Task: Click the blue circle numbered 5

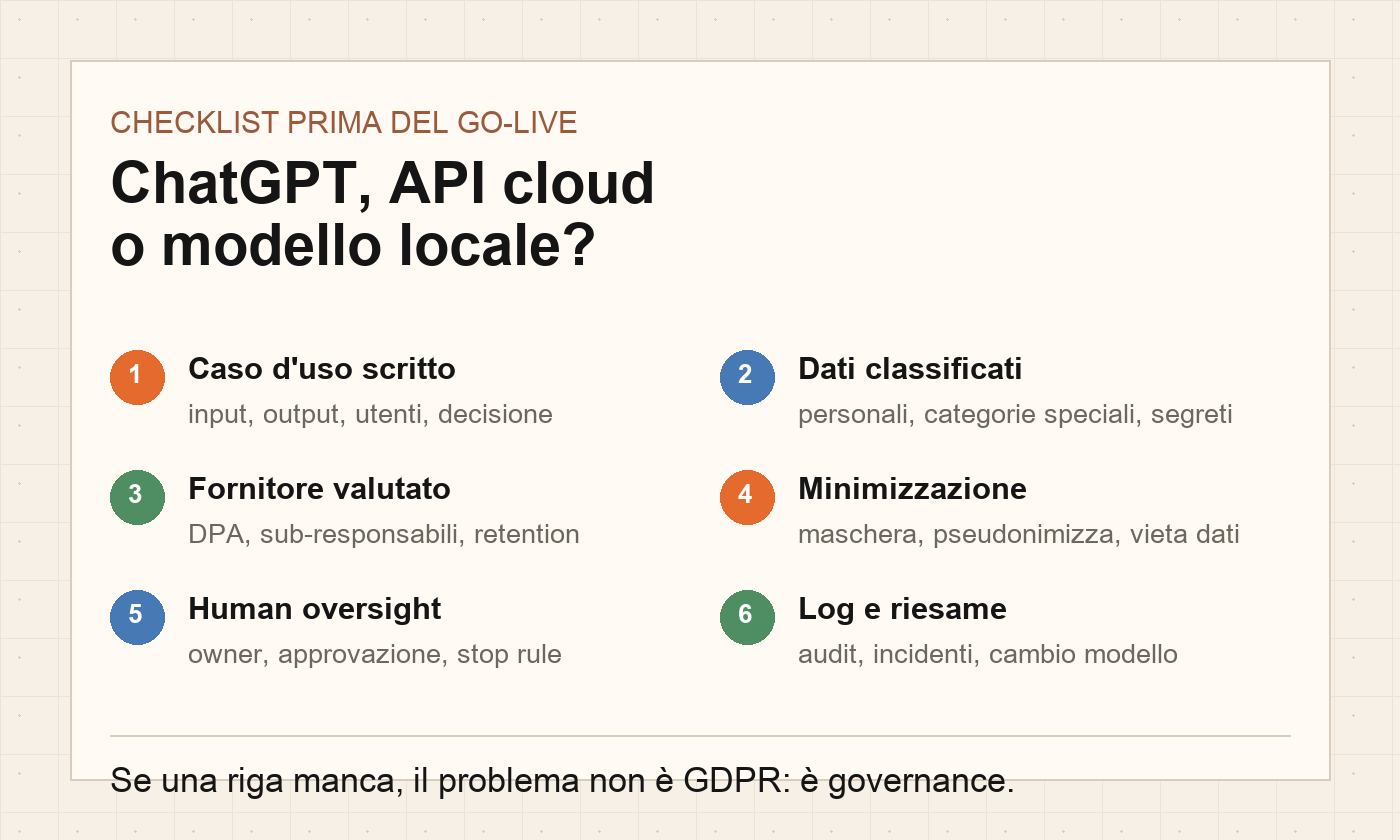Action: [137, 617]
